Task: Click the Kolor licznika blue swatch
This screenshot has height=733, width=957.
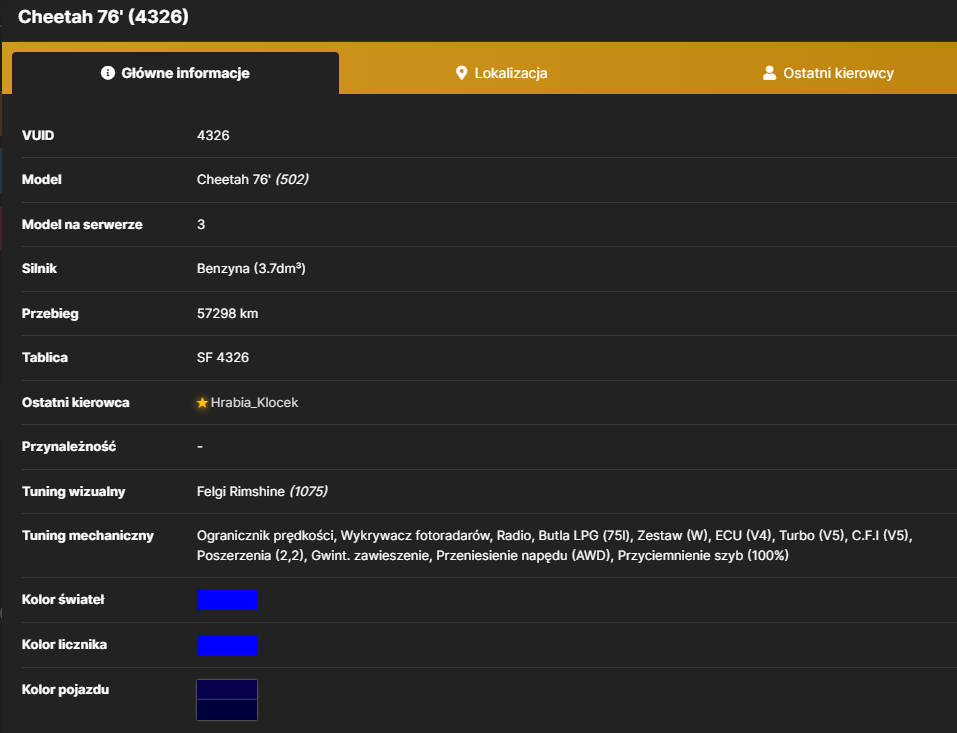Action: 227,645
